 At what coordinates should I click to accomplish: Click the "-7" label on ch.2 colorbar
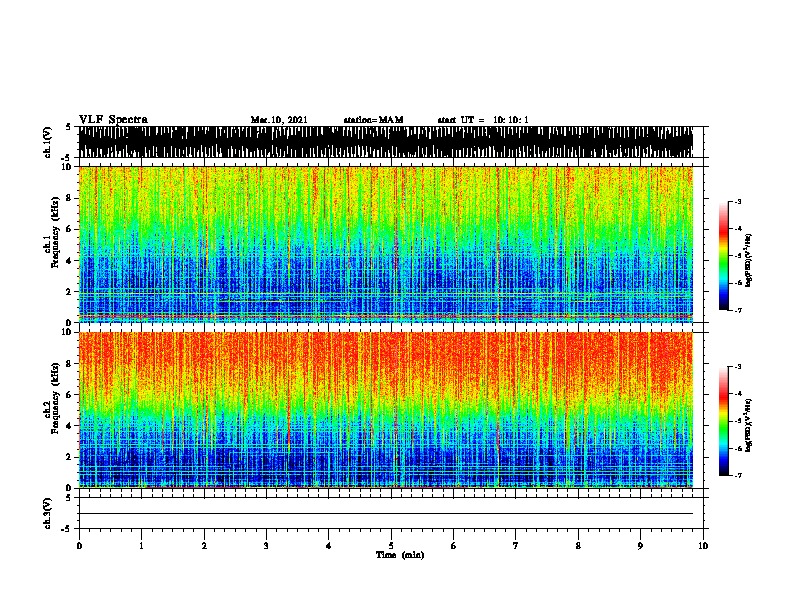[x=738, y=476]
